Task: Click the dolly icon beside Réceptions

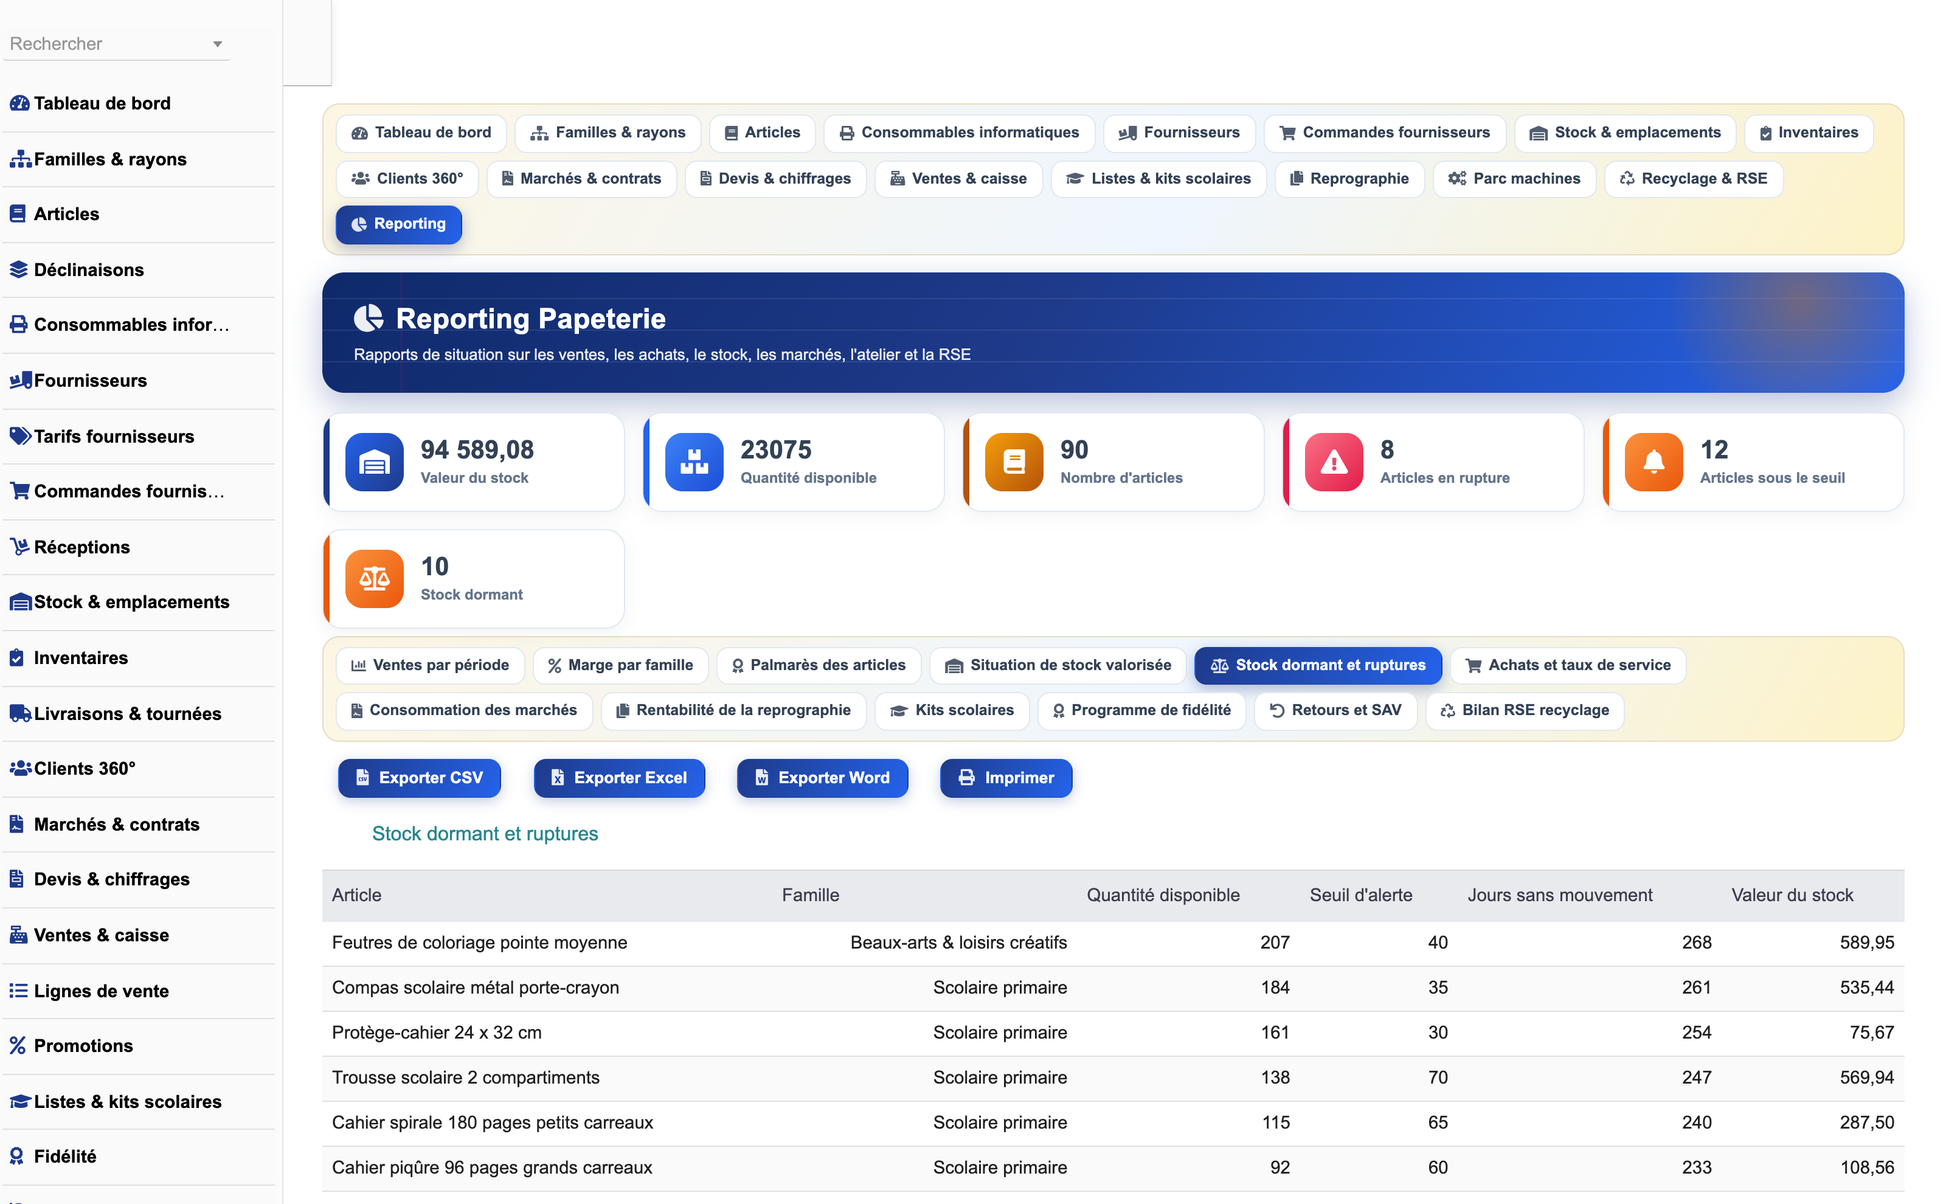Action: click(19, 547)
